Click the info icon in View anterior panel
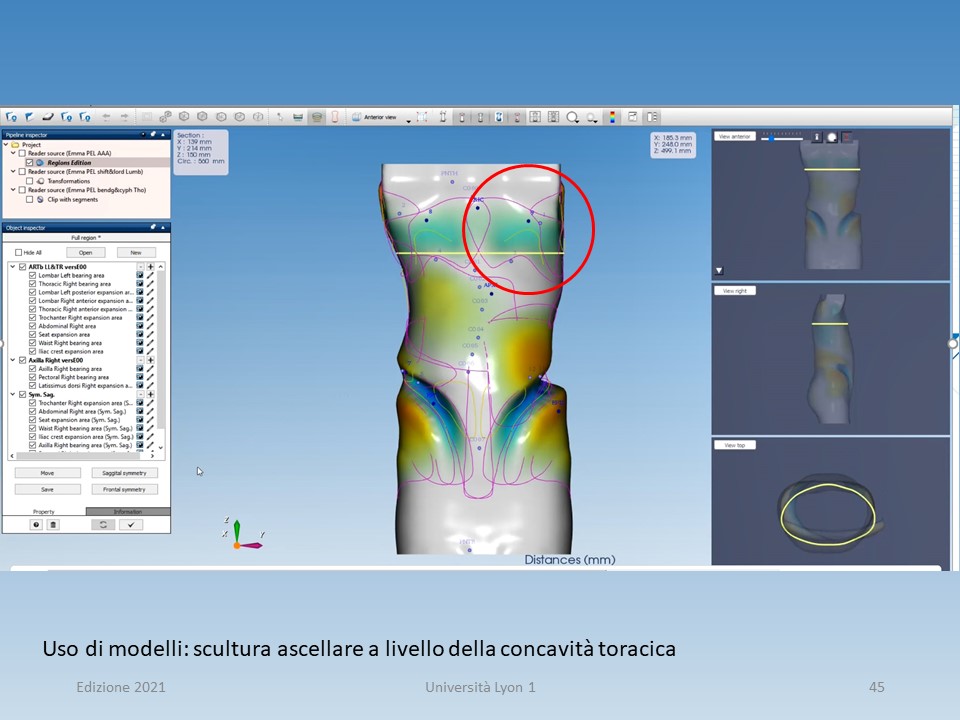This screenshot has height=720, width=960. pos(817,137)
